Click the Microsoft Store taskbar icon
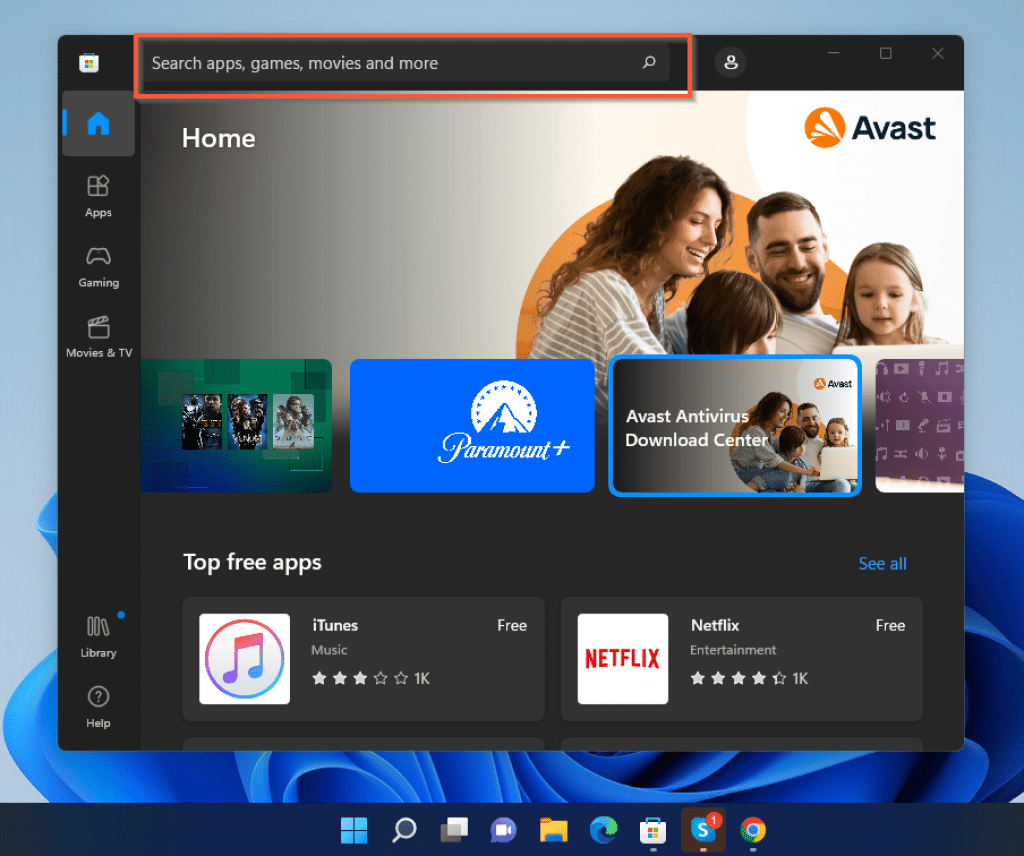The height and width of the screenshot is (856, 1024). coord(653,831)
